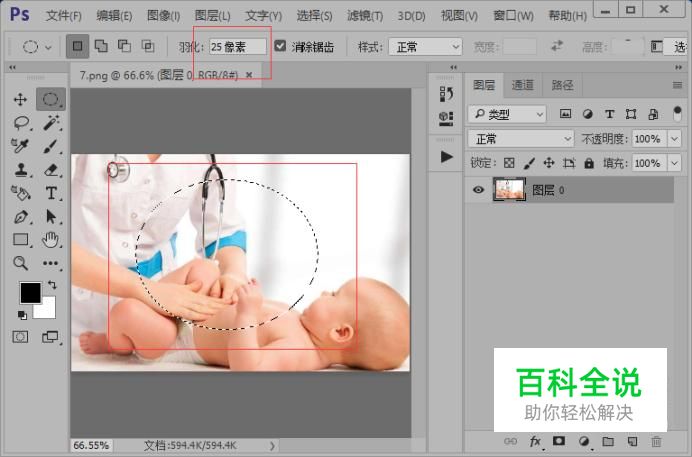Enable Subtract from Selection mode

tap(124, 46)
